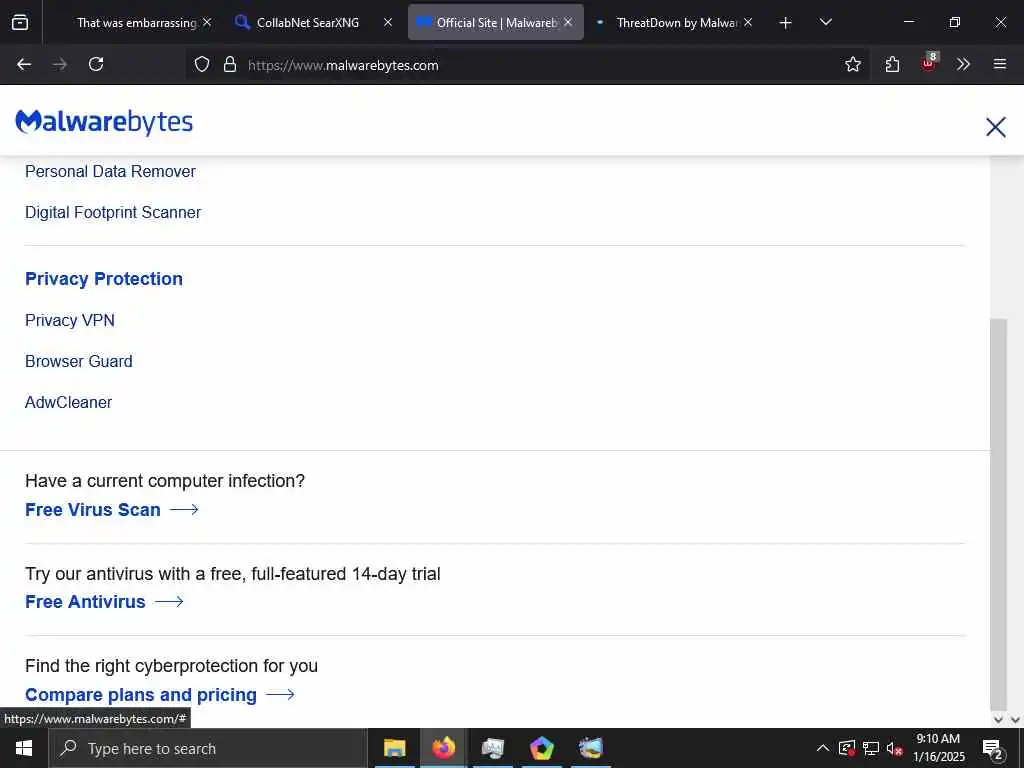
Task: Show more toolbar tools chevrons
Action: click(x=963, y=64)
